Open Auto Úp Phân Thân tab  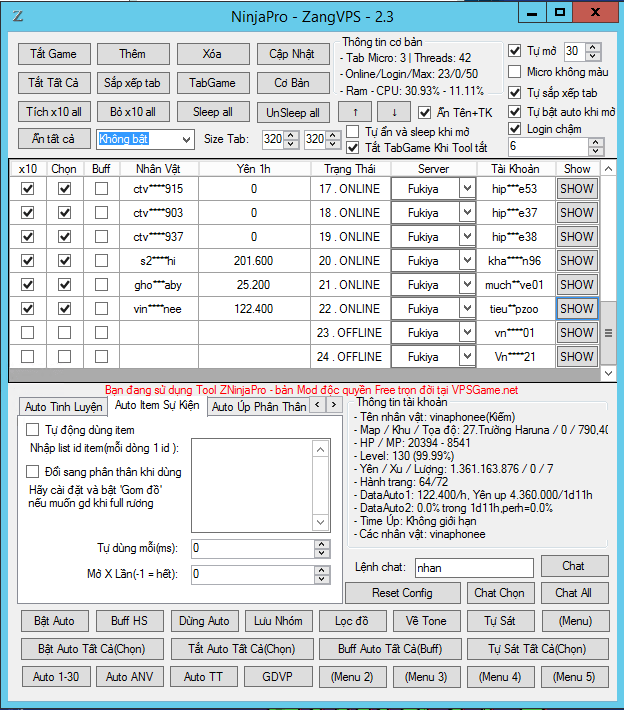(x=259, y=407)
